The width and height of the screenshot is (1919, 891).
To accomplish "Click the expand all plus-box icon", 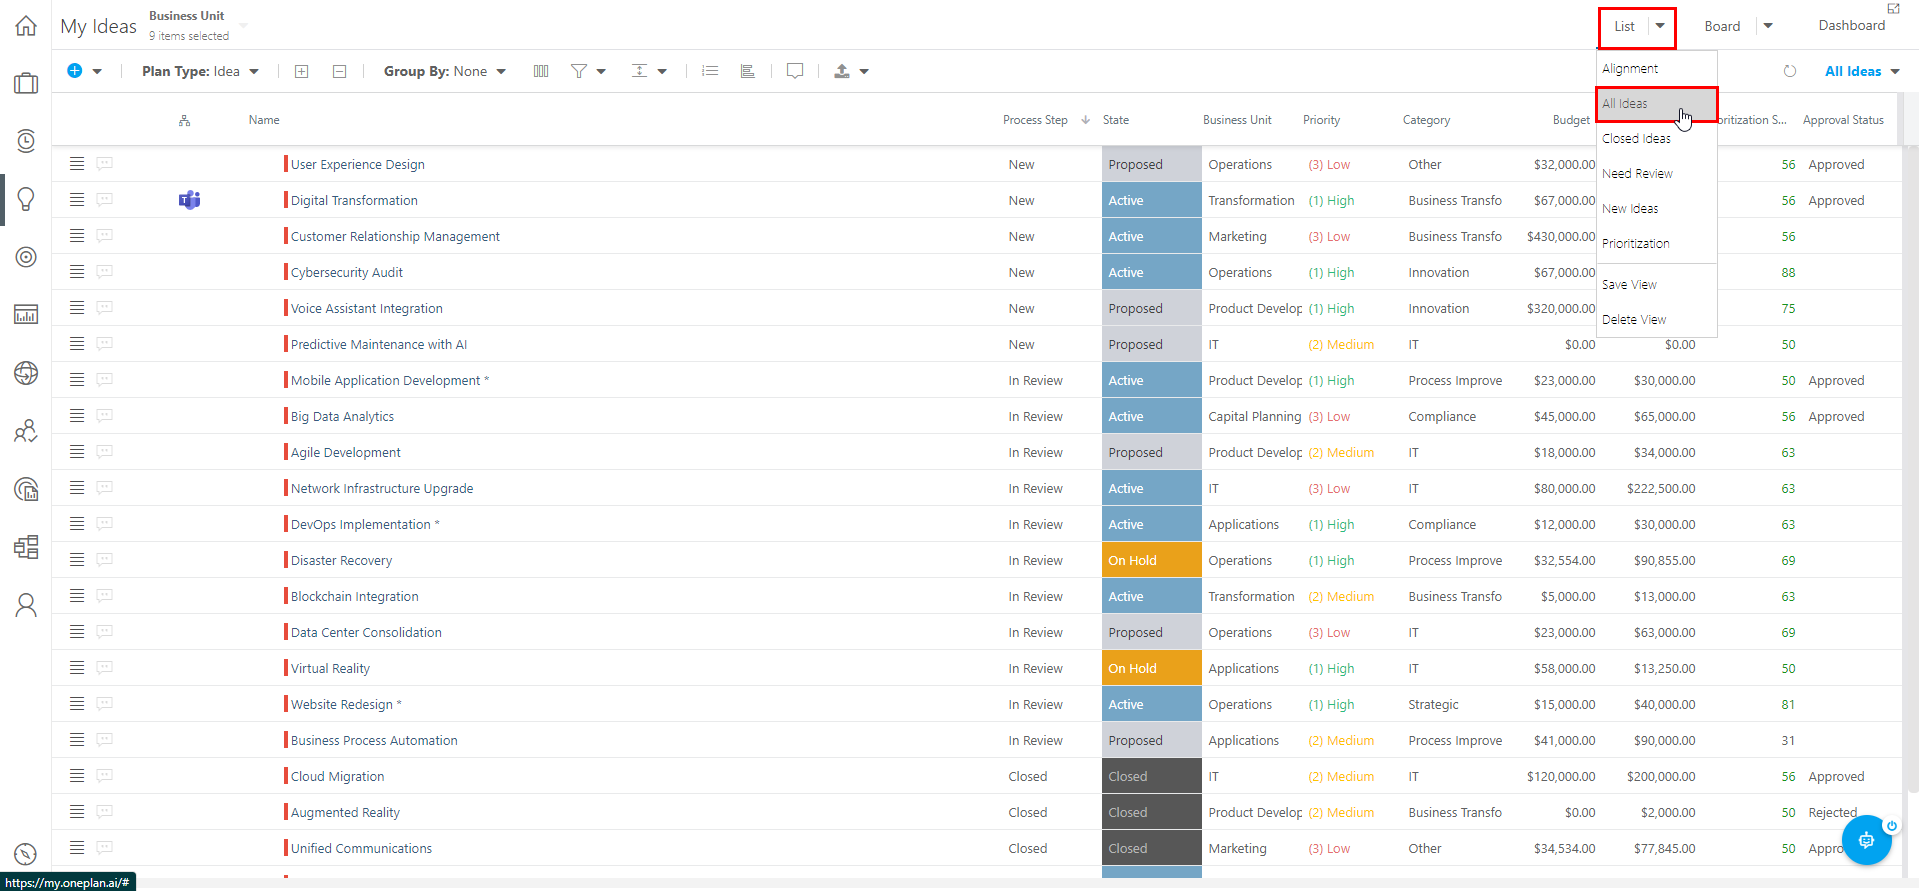I will (301, 71).
